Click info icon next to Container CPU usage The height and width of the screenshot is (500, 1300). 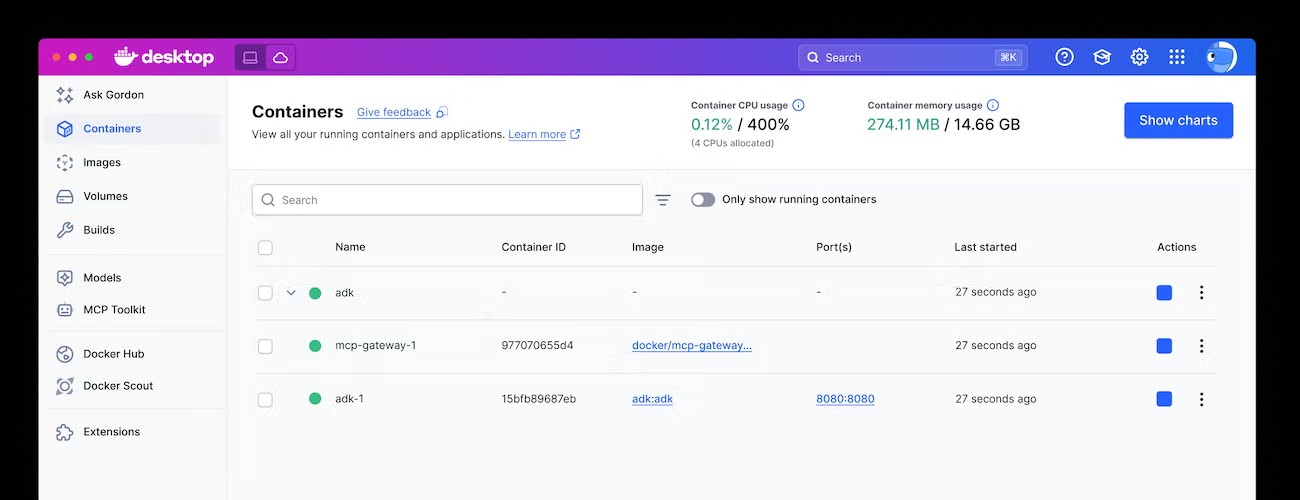coord(798,105)
